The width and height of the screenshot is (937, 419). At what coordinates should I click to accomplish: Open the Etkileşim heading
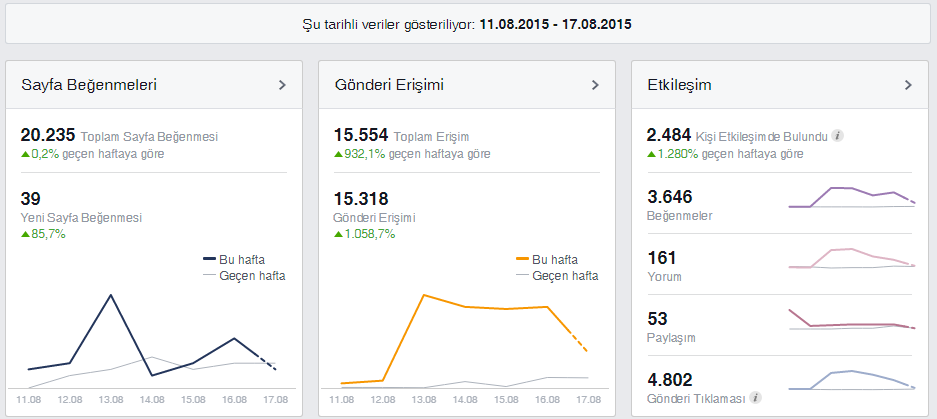click(x=679, y=85)
